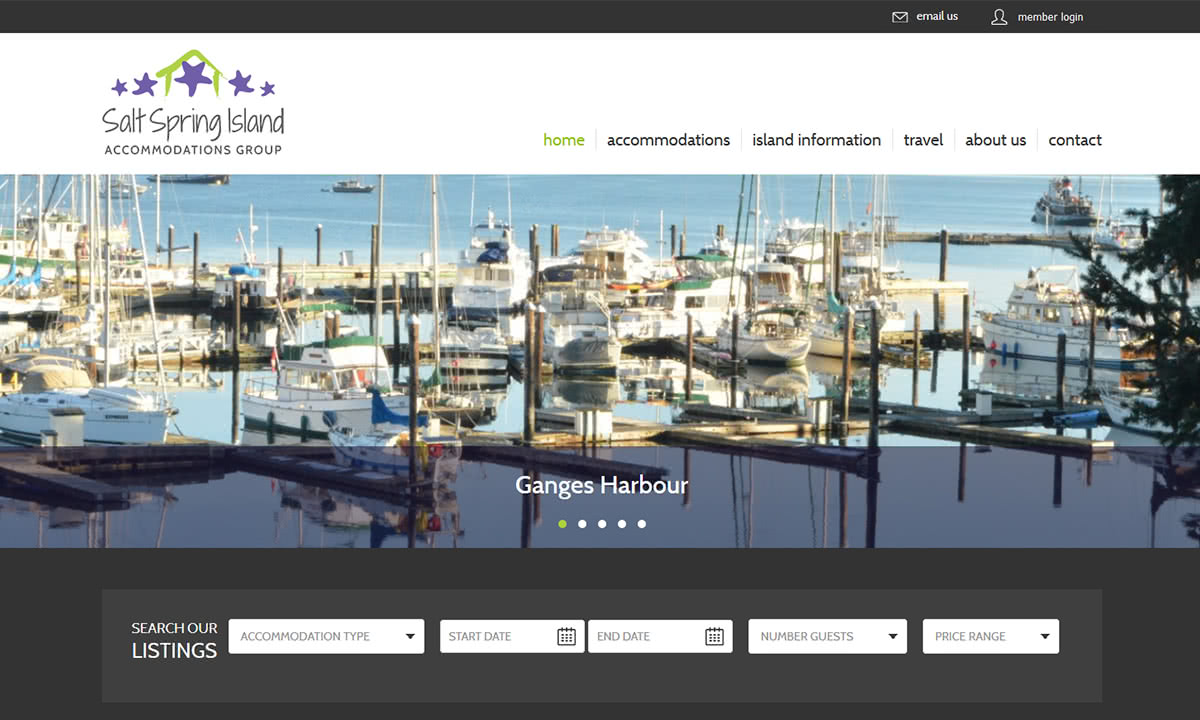Open the accommodations menu
Image resolution: width=1200 pixels, height=720 pixels.
coord(668,140)
